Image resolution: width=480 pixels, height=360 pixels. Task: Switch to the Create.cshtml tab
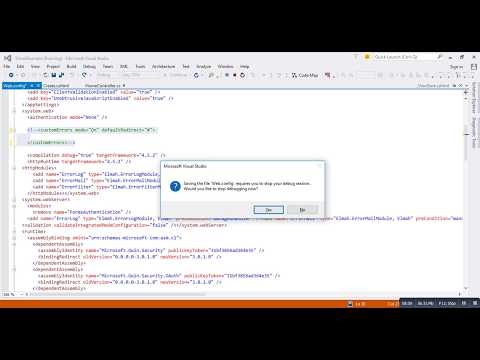tap(56, 86)
